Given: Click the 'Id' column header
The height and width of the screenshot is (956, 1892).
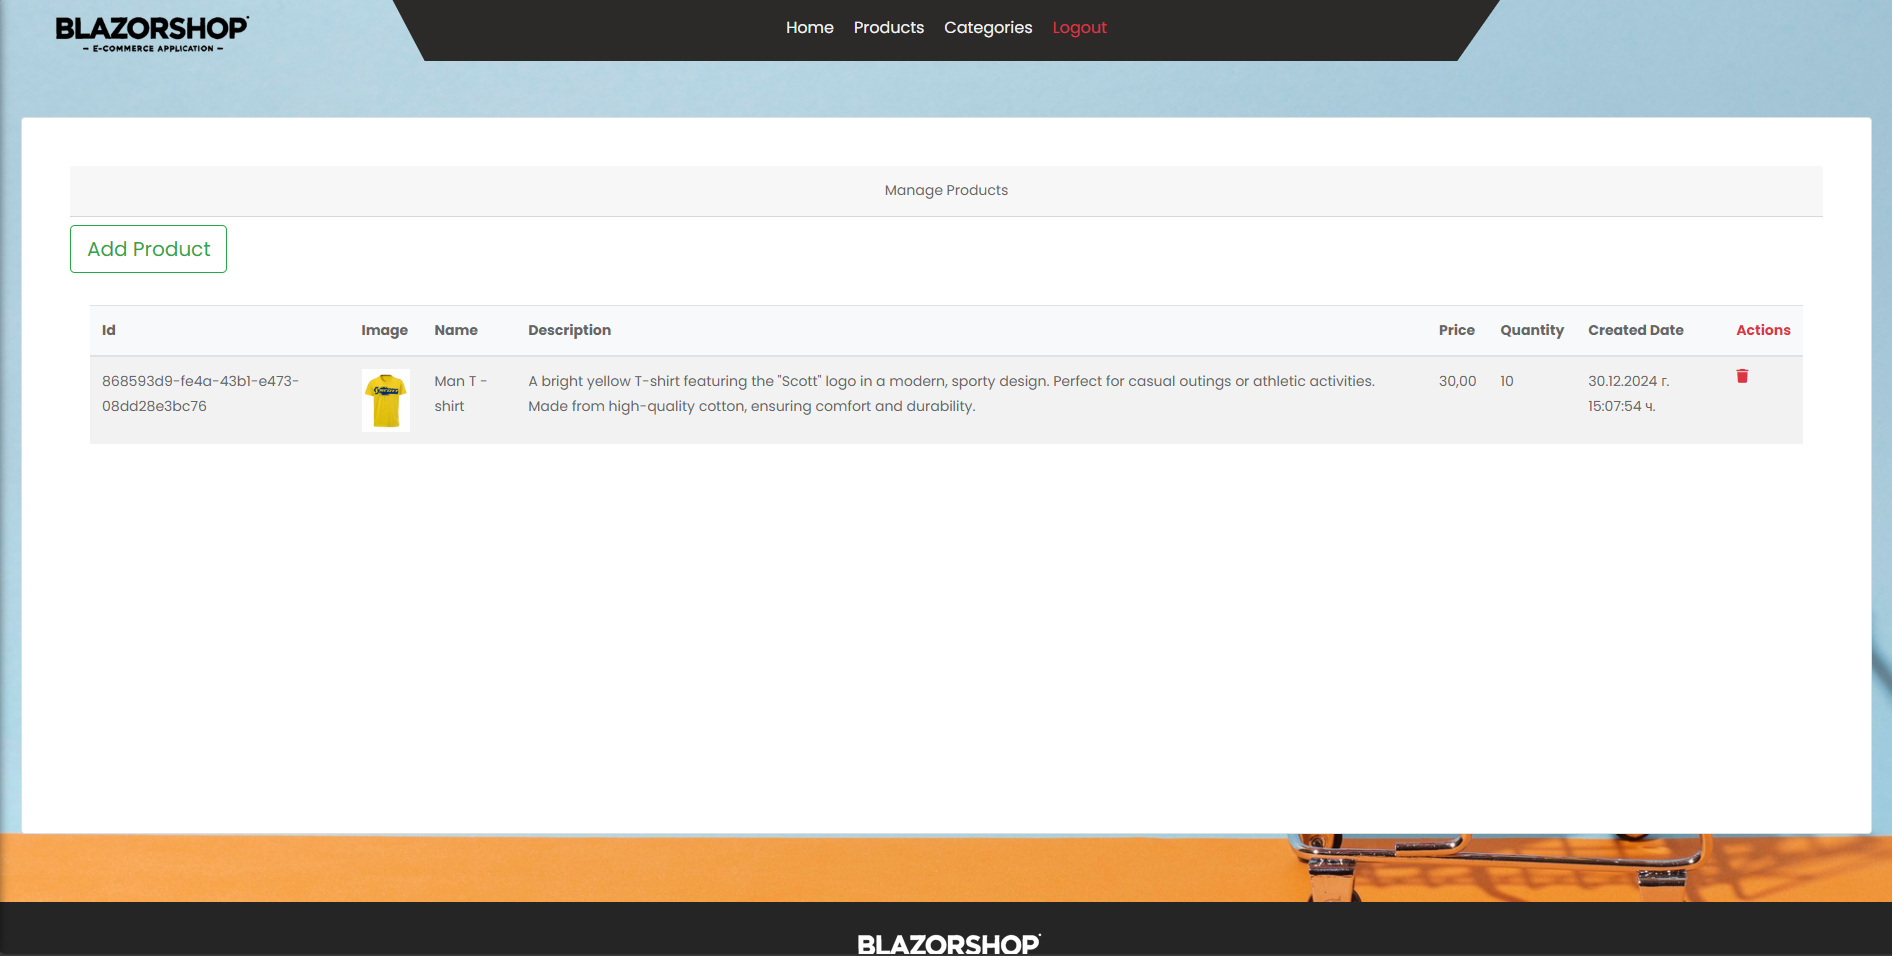Looking at the screenshot, I should click(x=109, y=330).
